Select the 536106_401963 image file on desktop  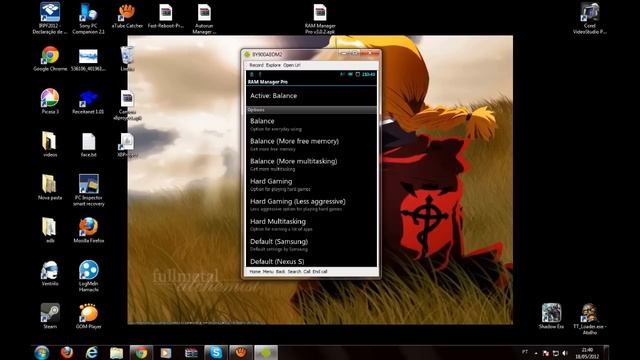89,59
